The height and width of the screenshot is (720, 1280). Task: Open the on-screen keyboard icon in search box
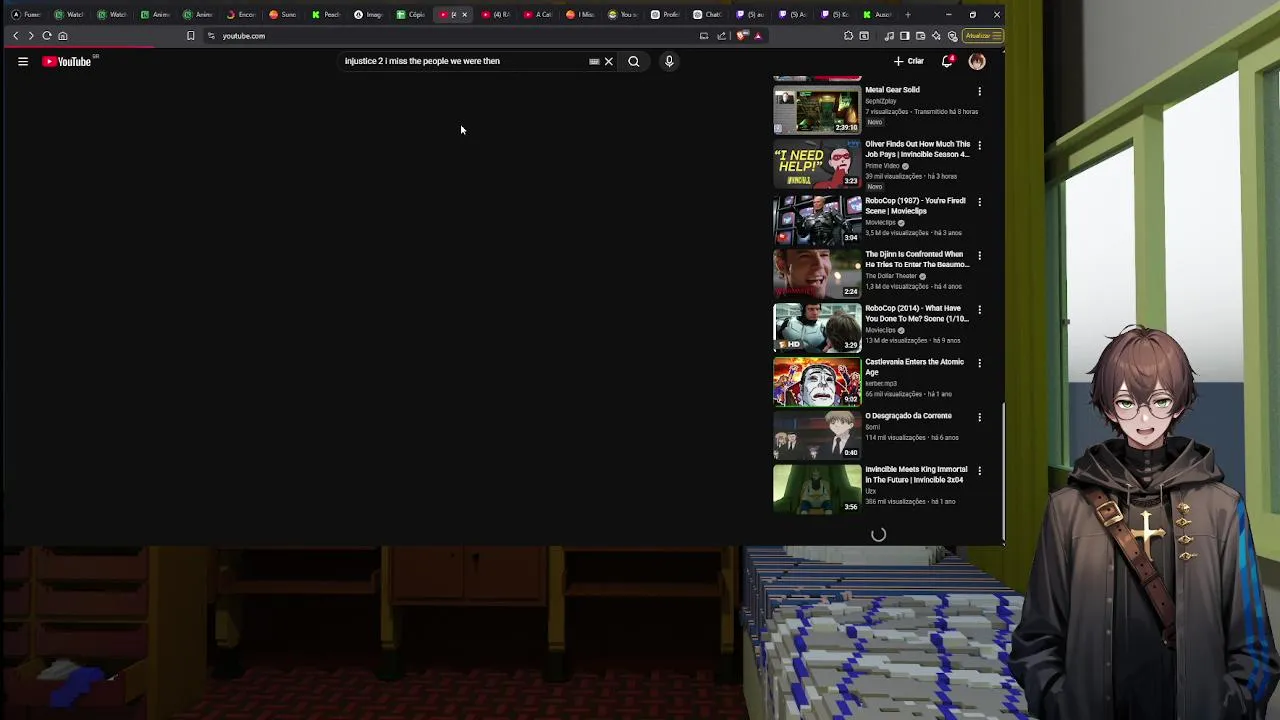[594, 62]
